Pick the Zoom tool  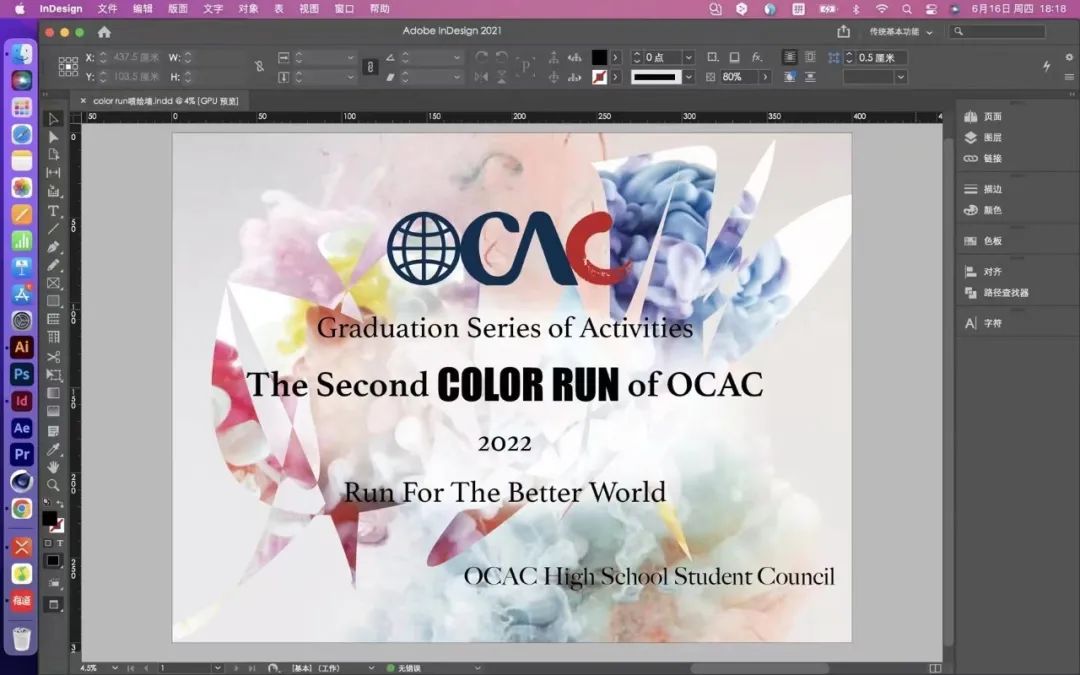tap(53, 485)
